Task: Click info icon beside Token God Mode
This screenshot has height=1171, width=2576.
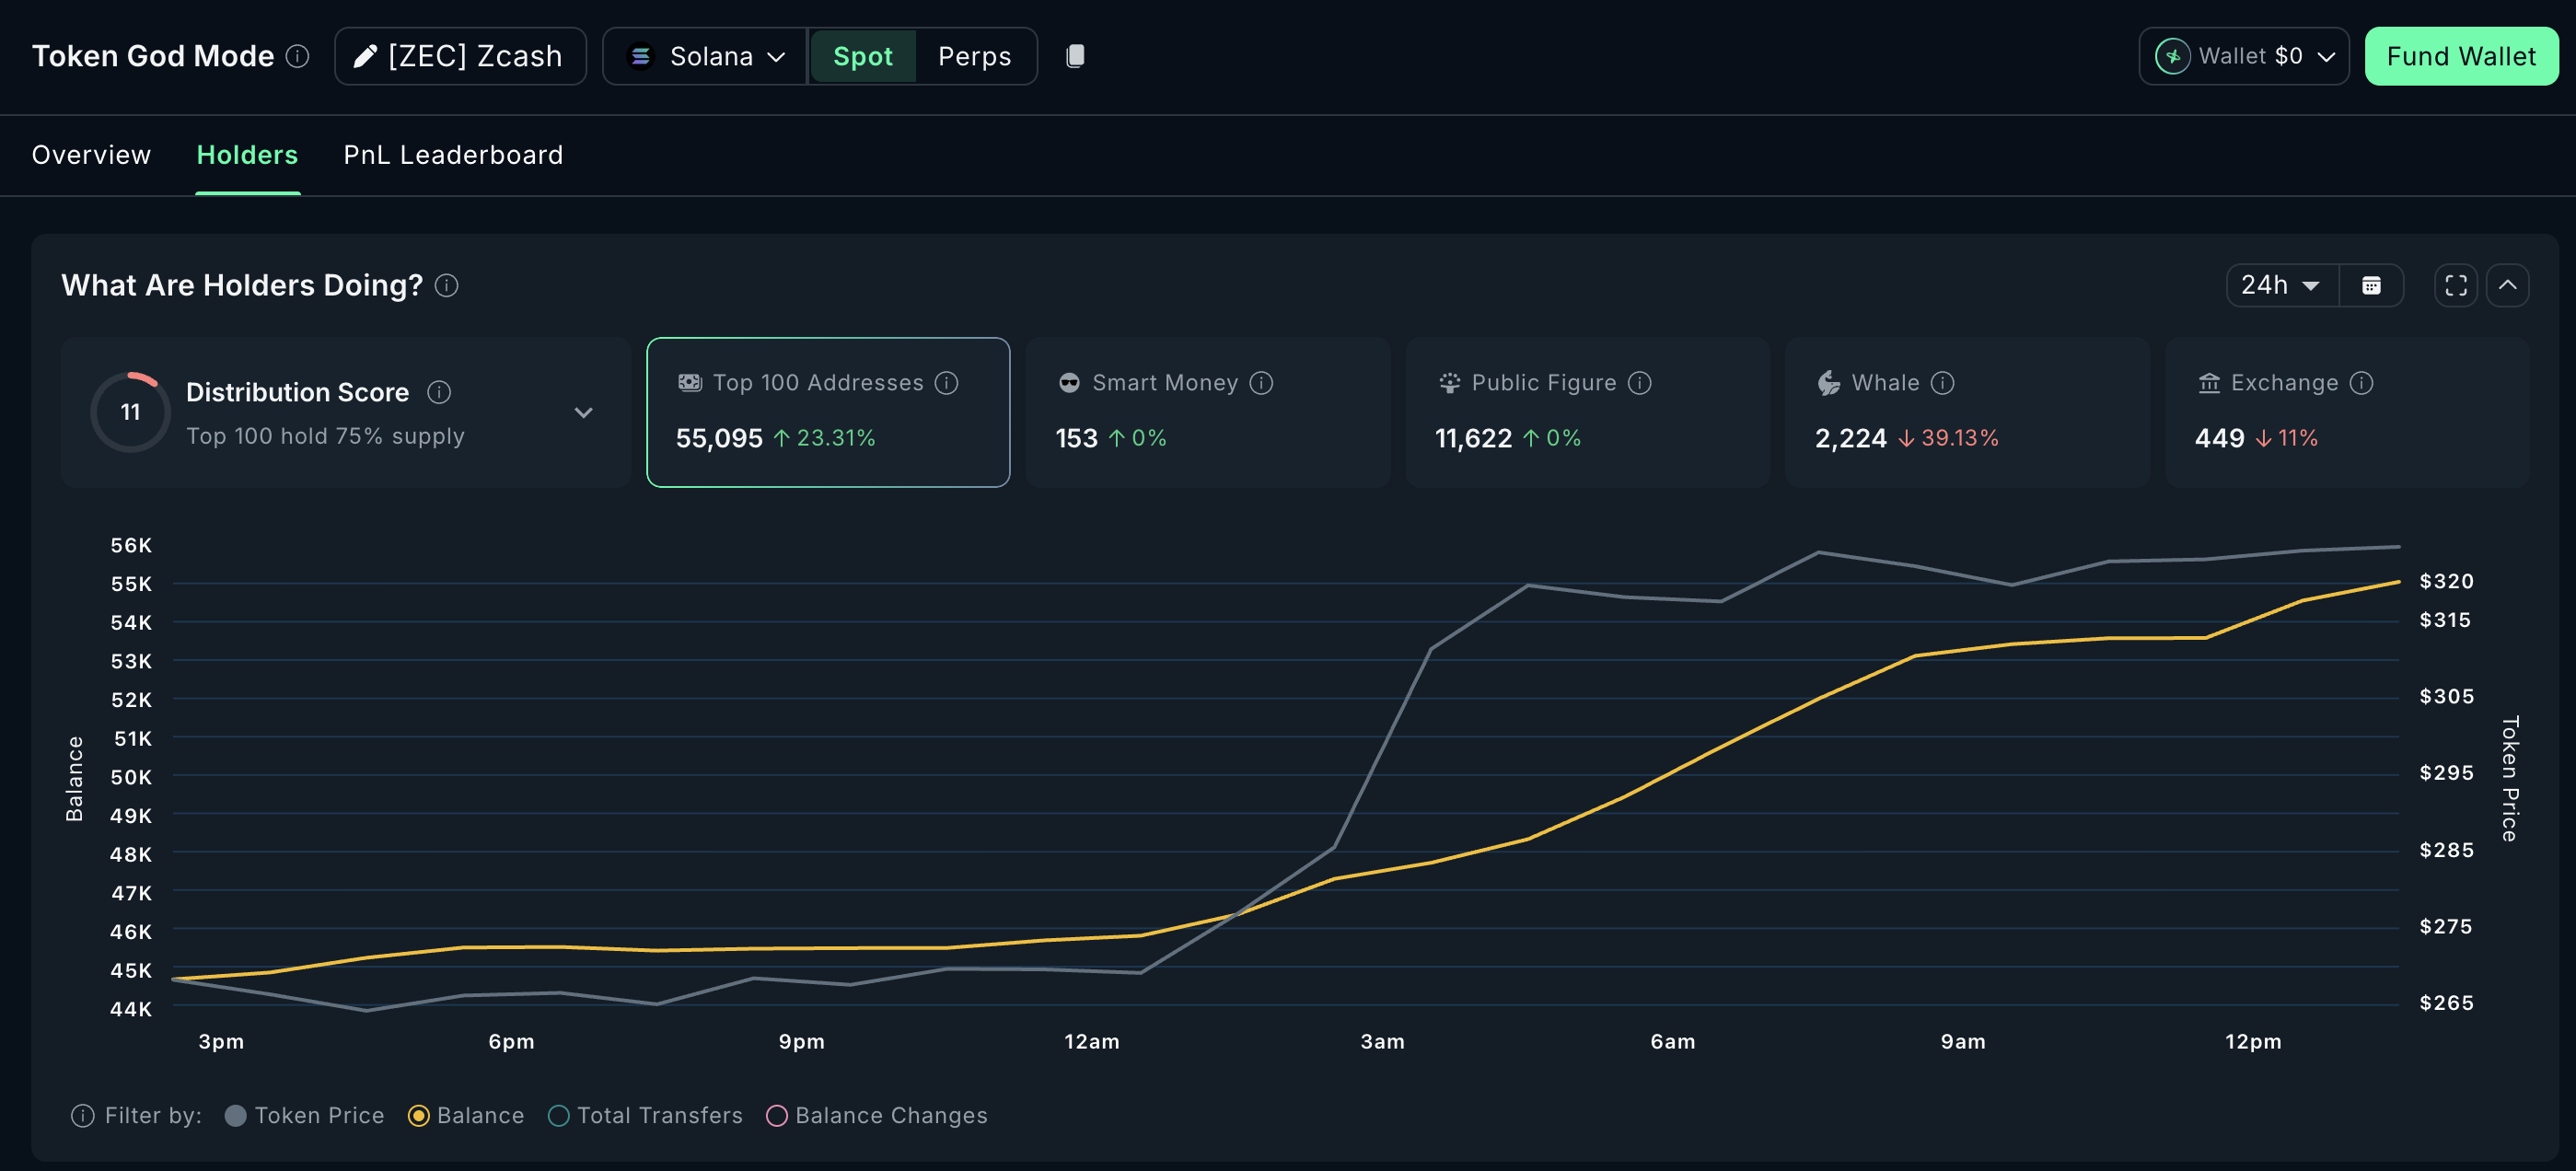Action: [x=297, y=56]
